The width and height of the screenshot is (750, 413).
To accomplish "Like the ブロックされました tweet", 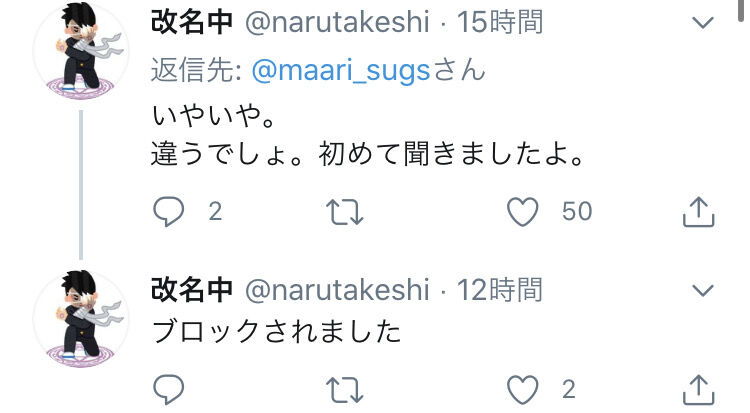I will click(x=524, y=389).
